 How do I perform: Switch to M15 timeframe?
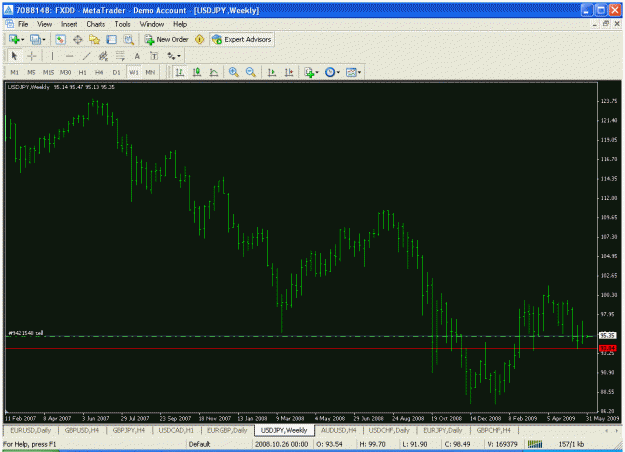tap(48, 72)
